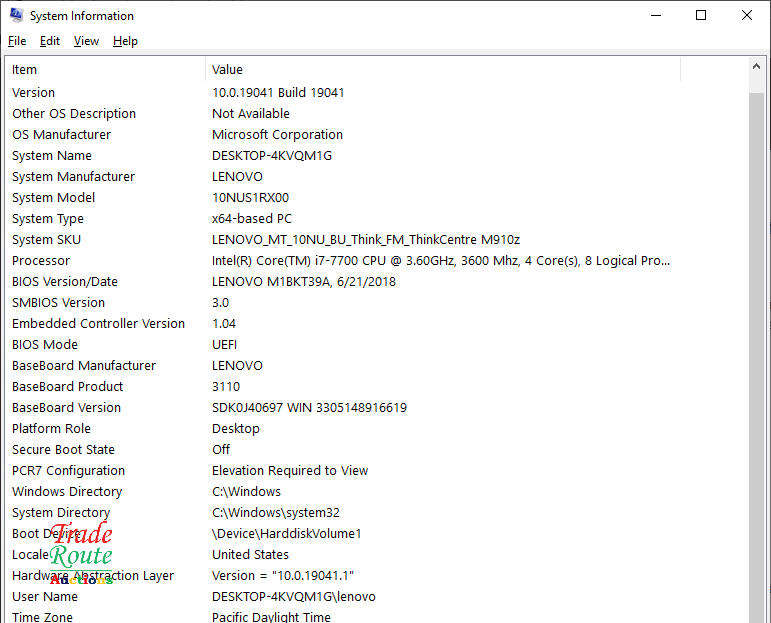Select the C:\Windows value

click(246, 492)
